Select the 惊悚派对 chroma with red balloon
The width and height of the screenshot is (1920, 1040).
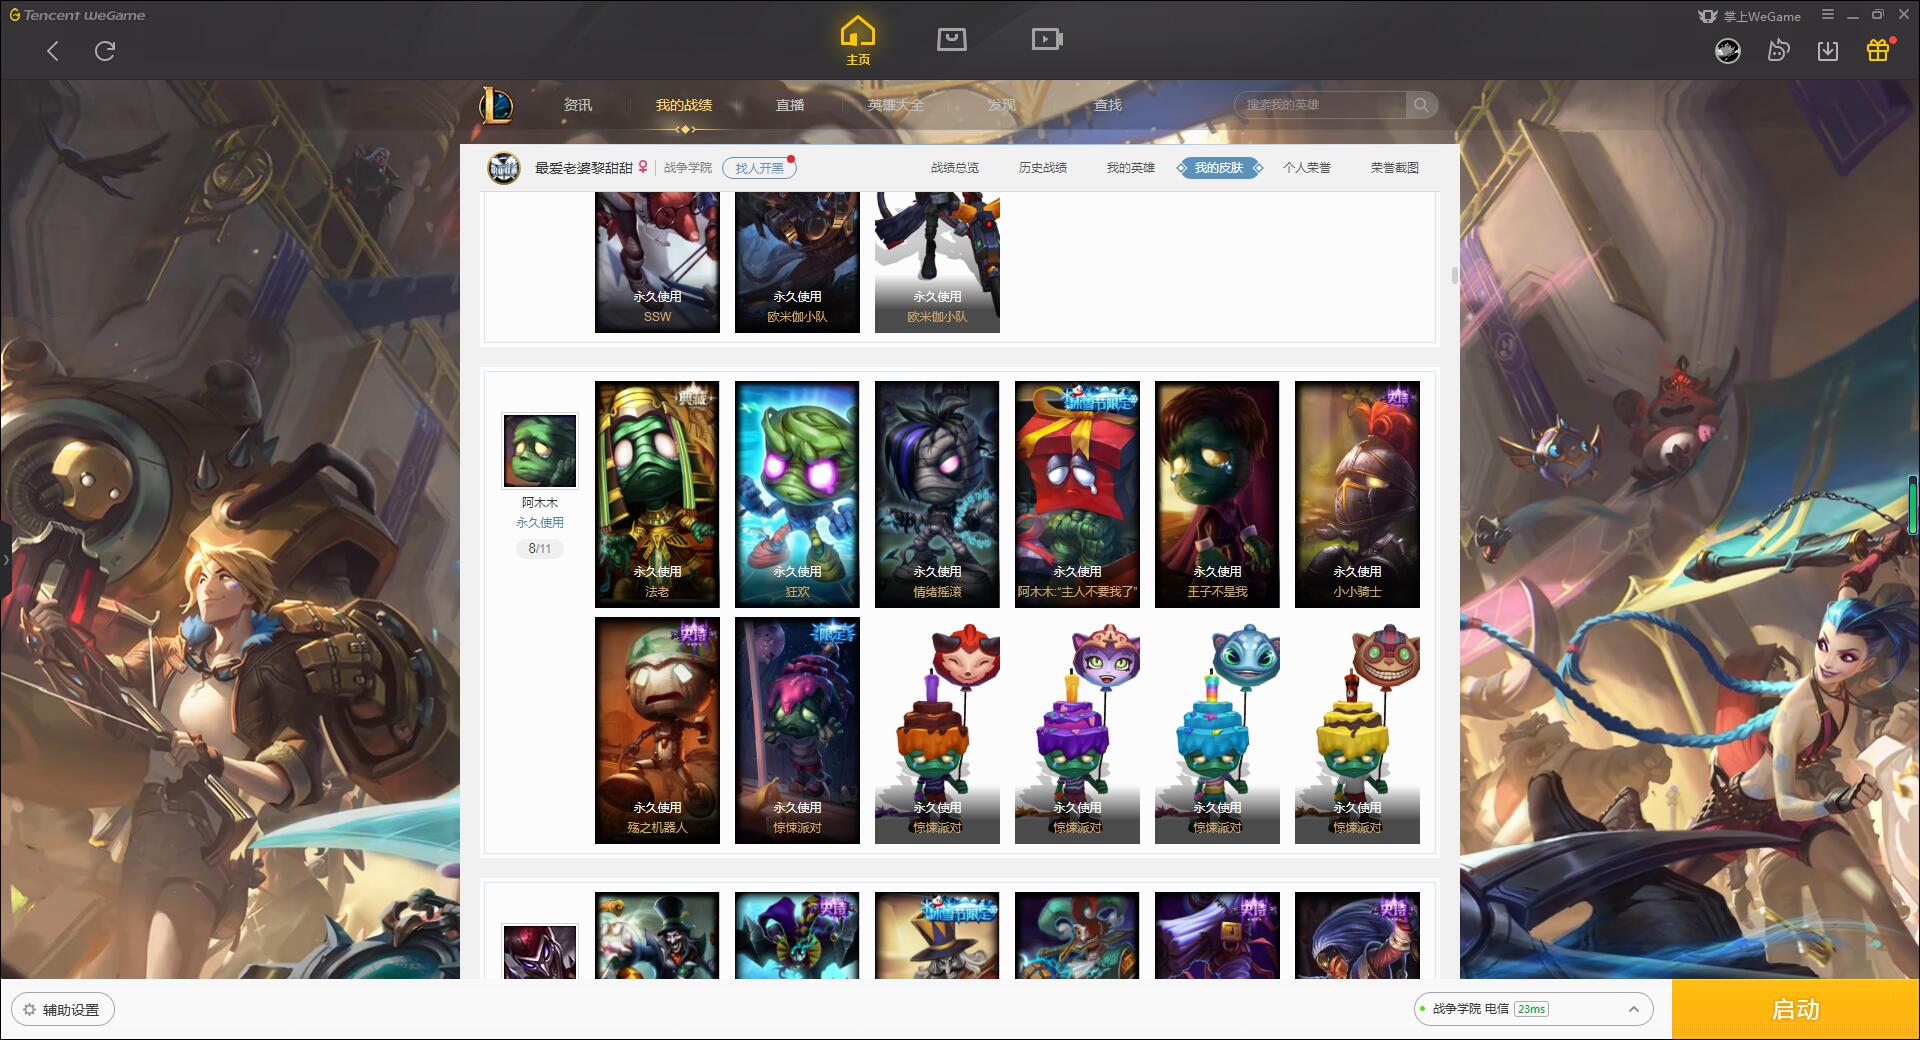[x=937, y=730]
